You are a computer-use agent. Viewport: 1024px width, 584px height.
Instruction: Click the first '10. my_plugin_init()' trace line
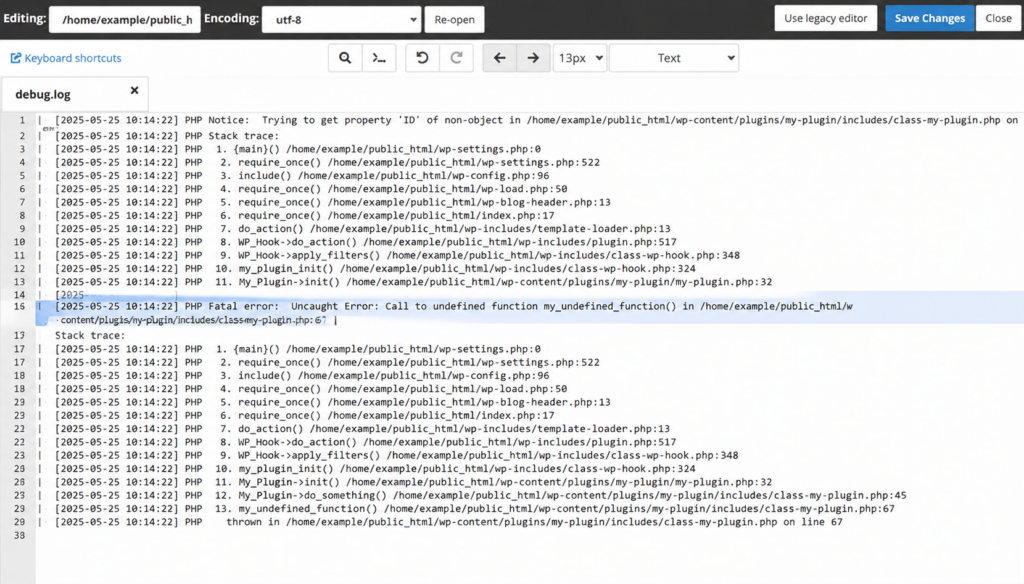[x=376, y=268]
